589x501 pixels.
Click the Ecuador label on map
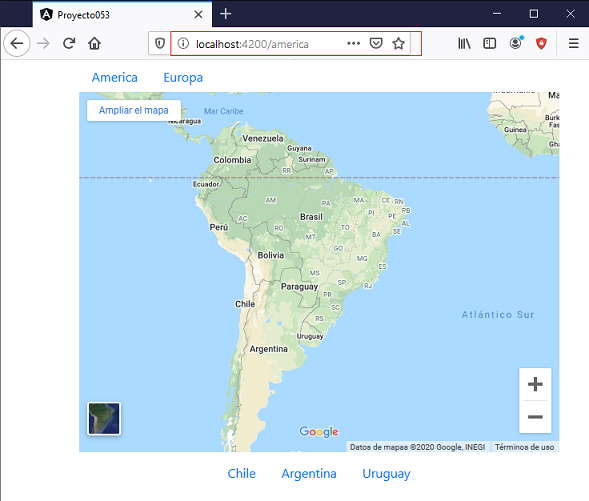tap(206, 184)
